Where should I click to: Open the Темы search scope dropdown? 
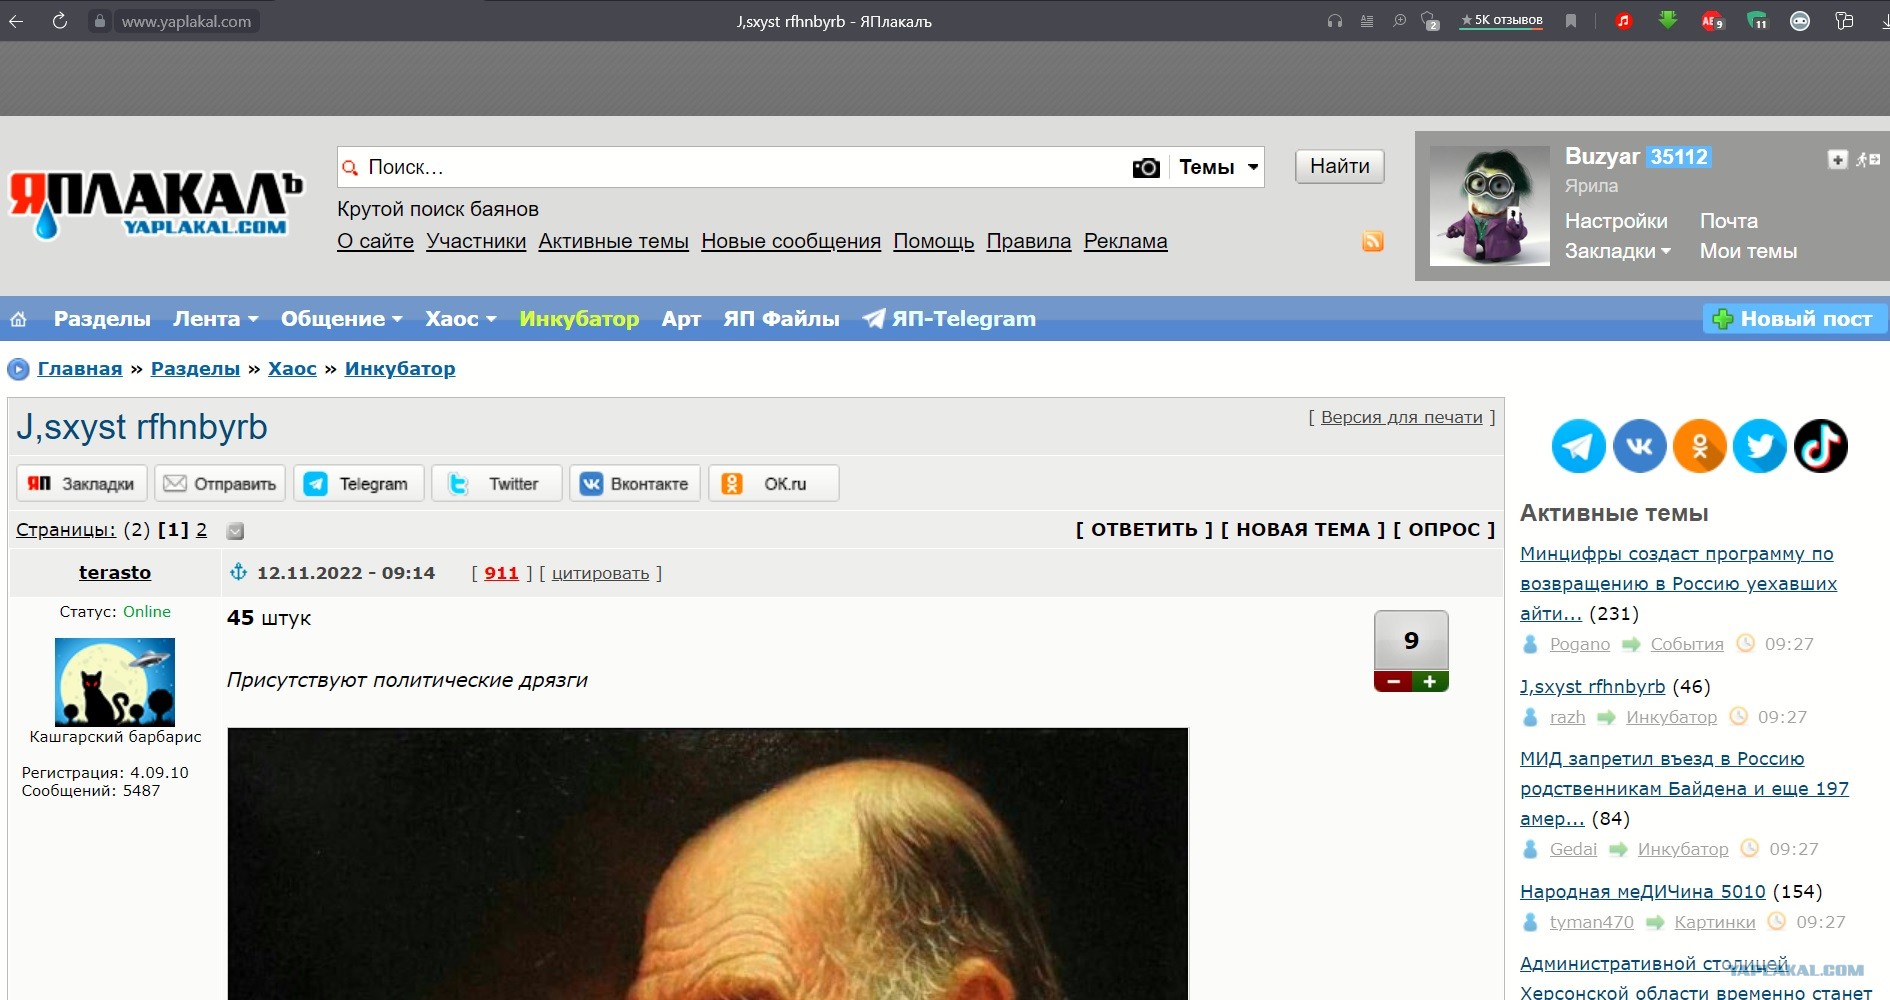tap(1217, 168)
